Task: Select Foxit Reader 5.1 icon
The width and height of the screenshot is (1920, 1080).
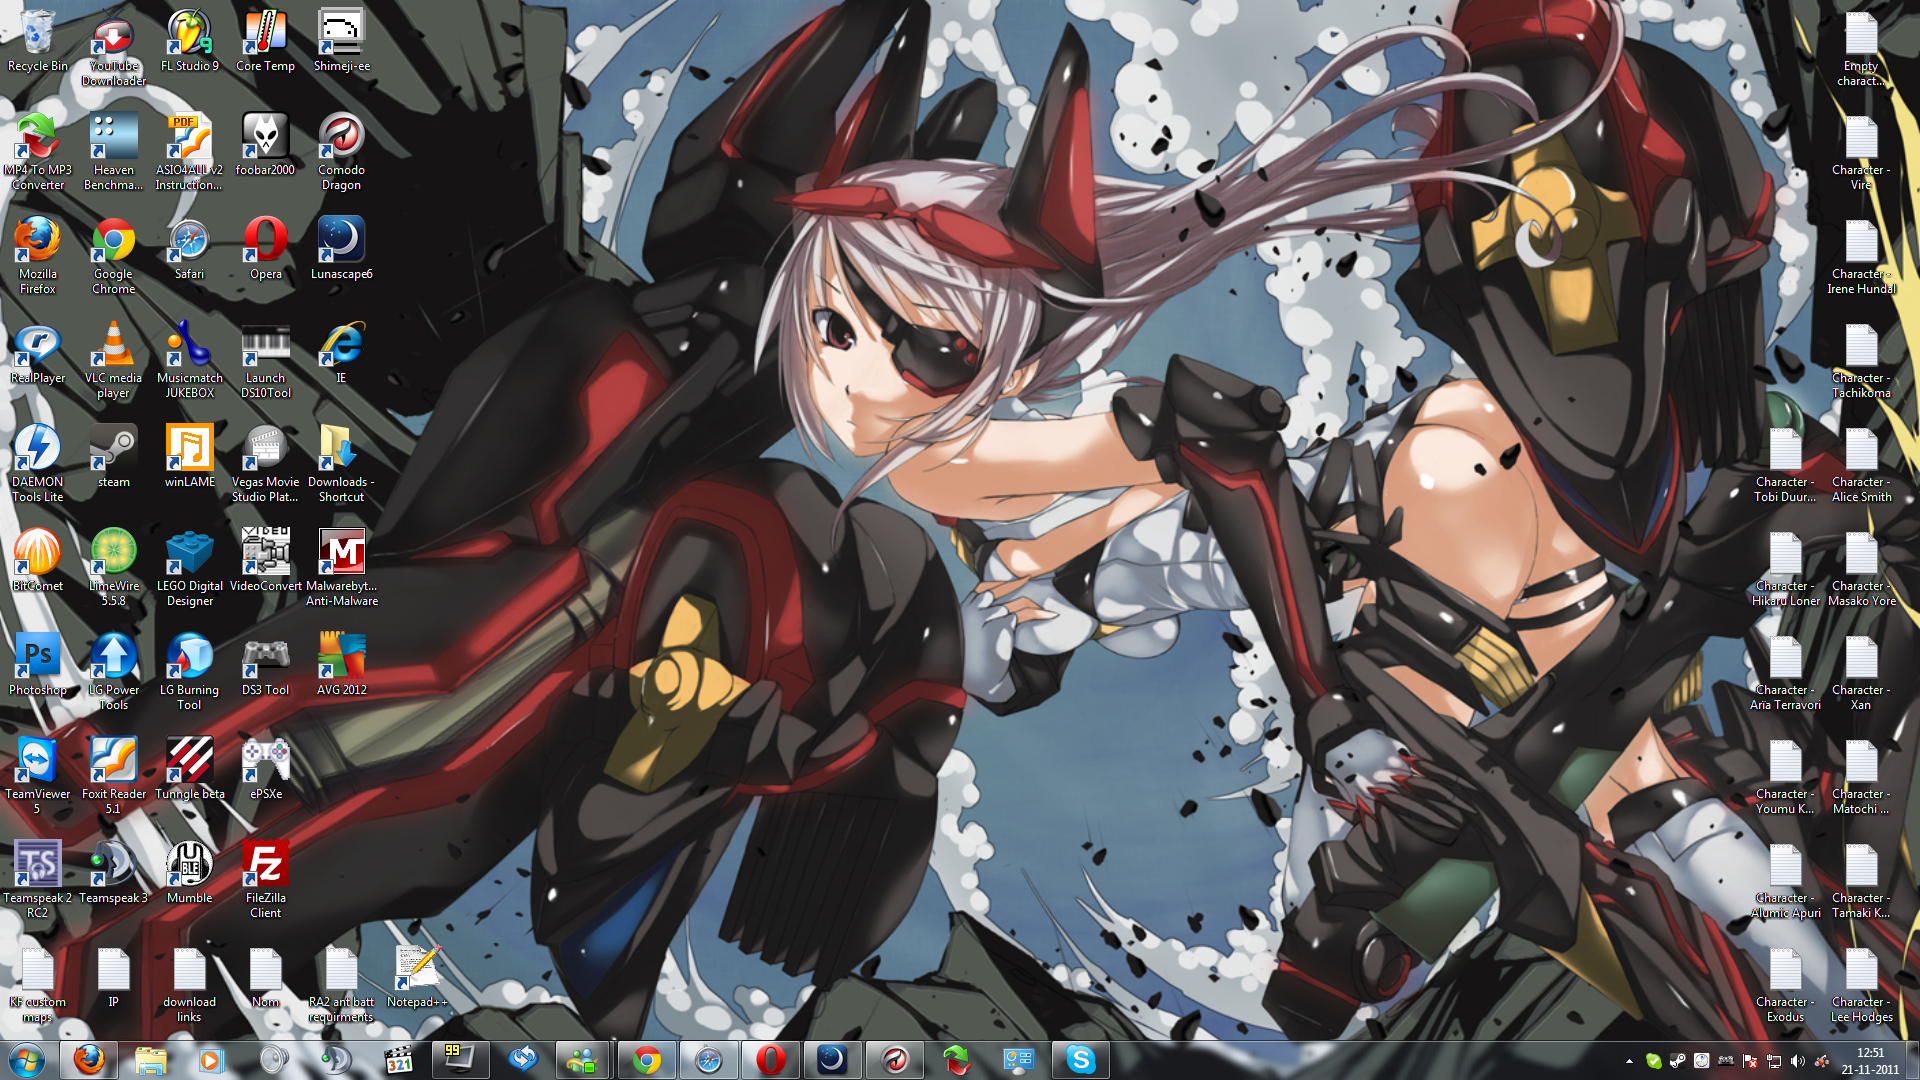Action: (114, 776)
